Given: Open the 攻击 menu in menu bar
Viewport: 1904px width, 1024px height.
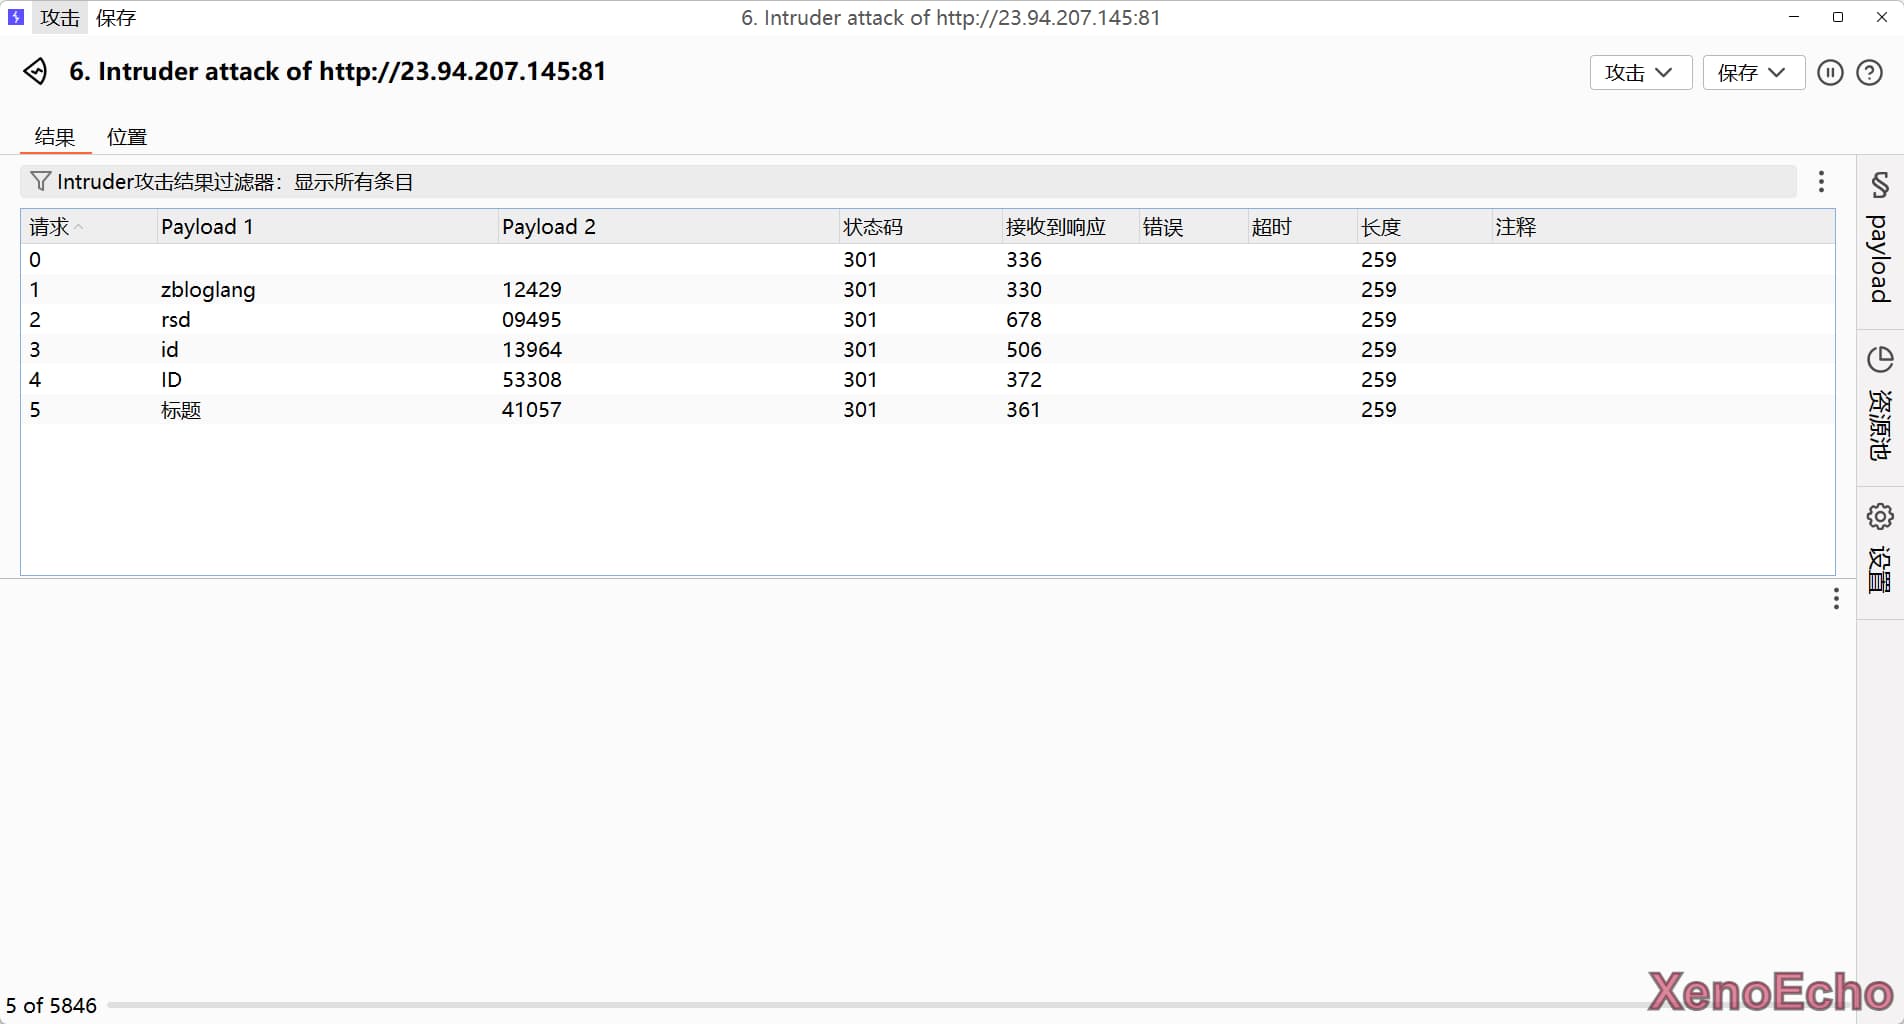Looking at the screenshot, I should 60,18.
